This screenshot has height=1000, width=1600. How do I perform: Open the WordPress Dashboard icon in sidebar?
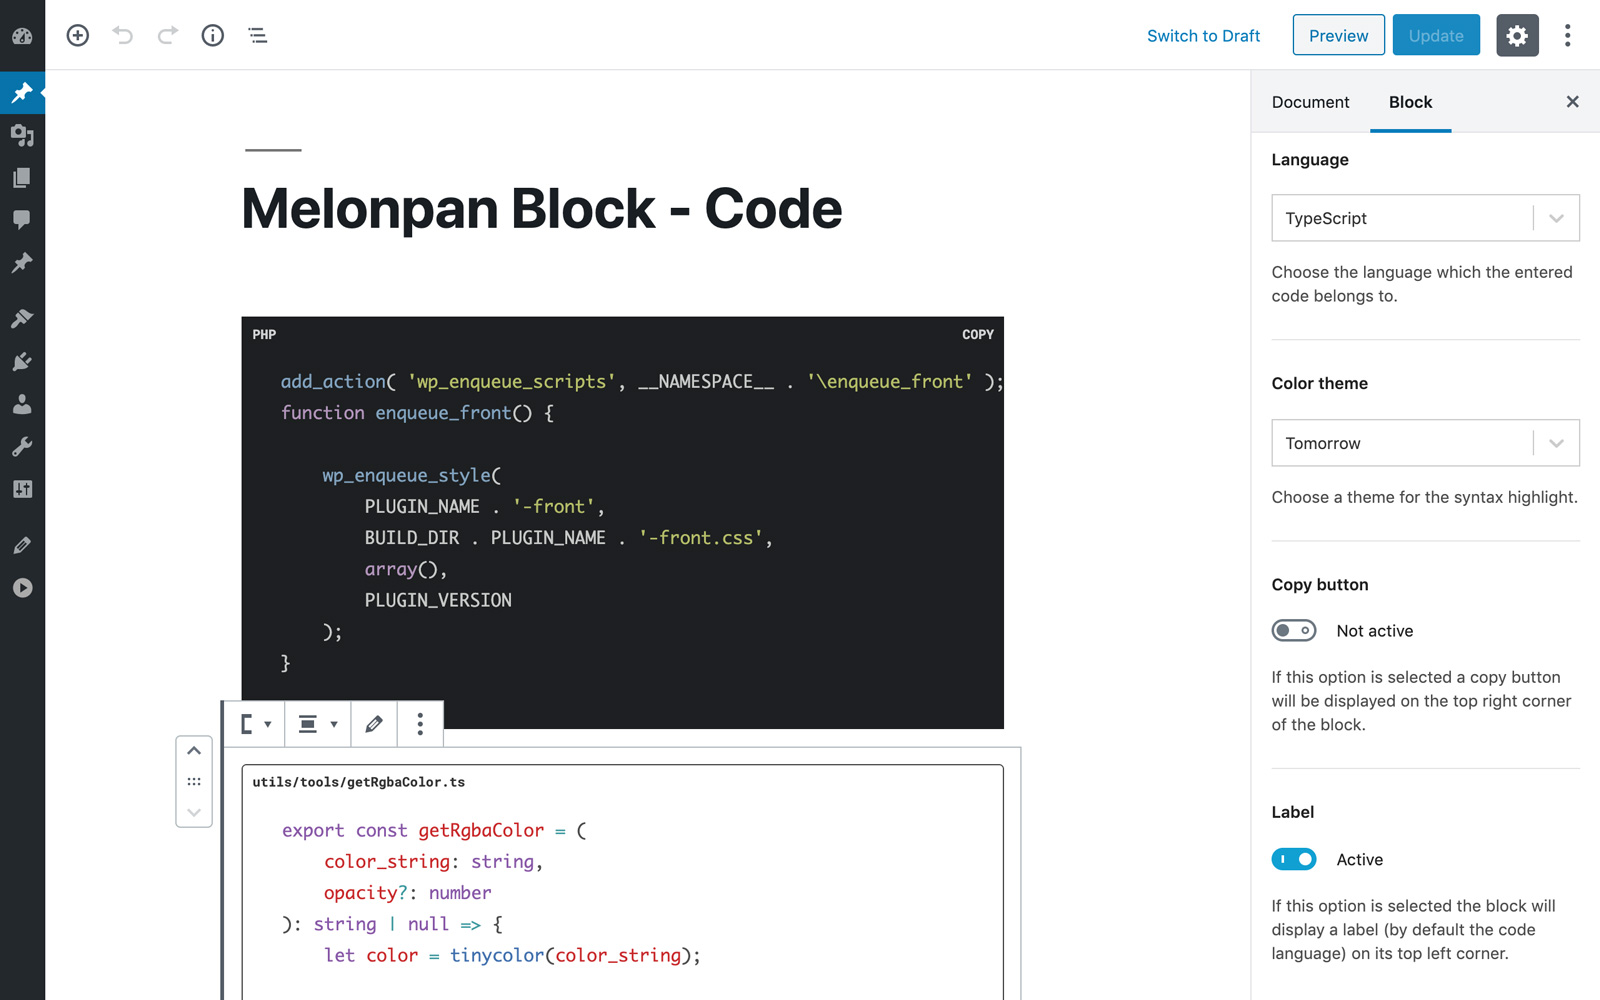tap(22, 36)
